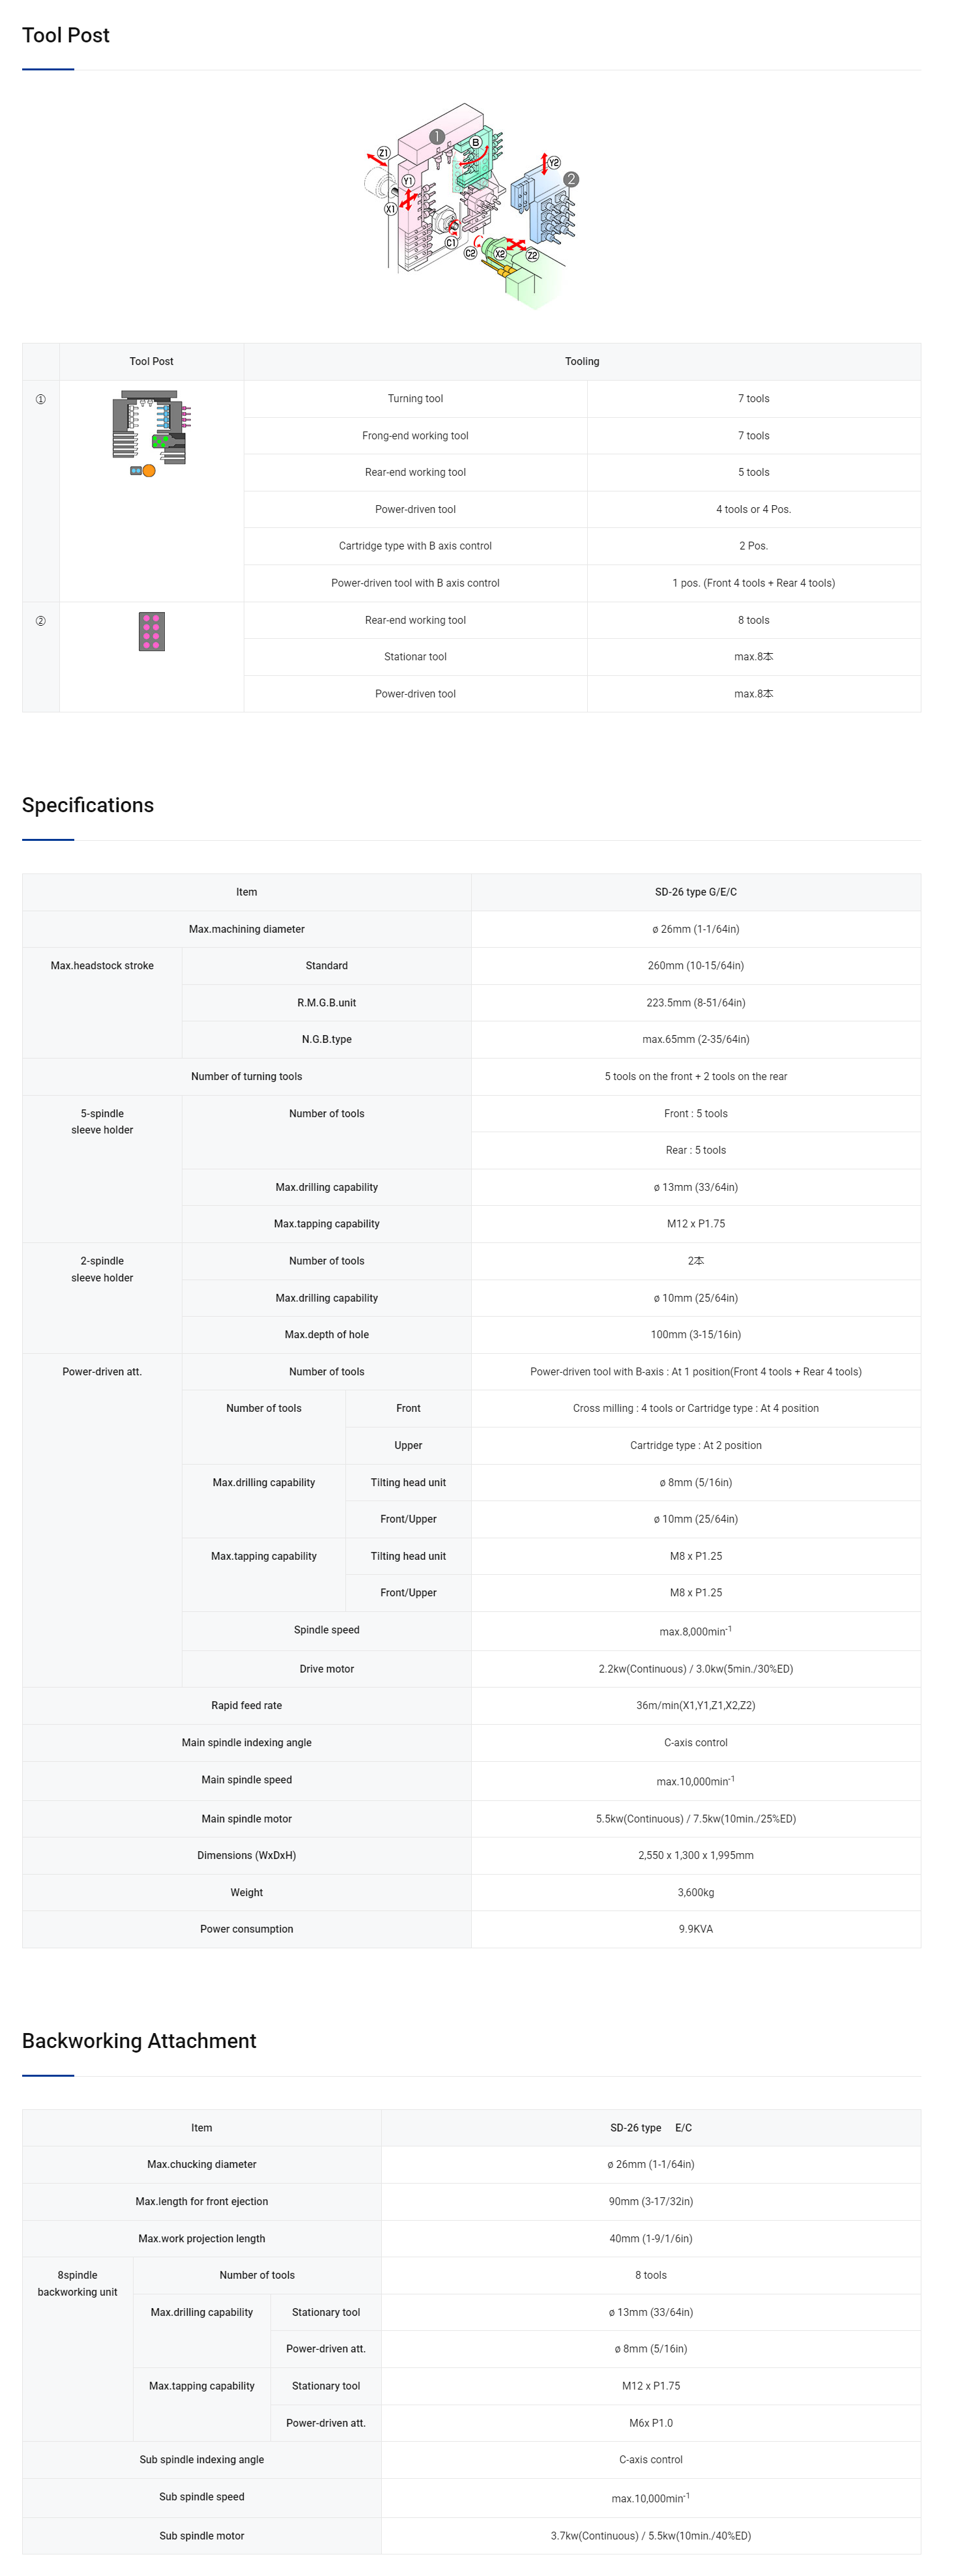The image size is (954, 2576).
Task: Click the Y2 axis label in diagram
Action: pos(554,162)
